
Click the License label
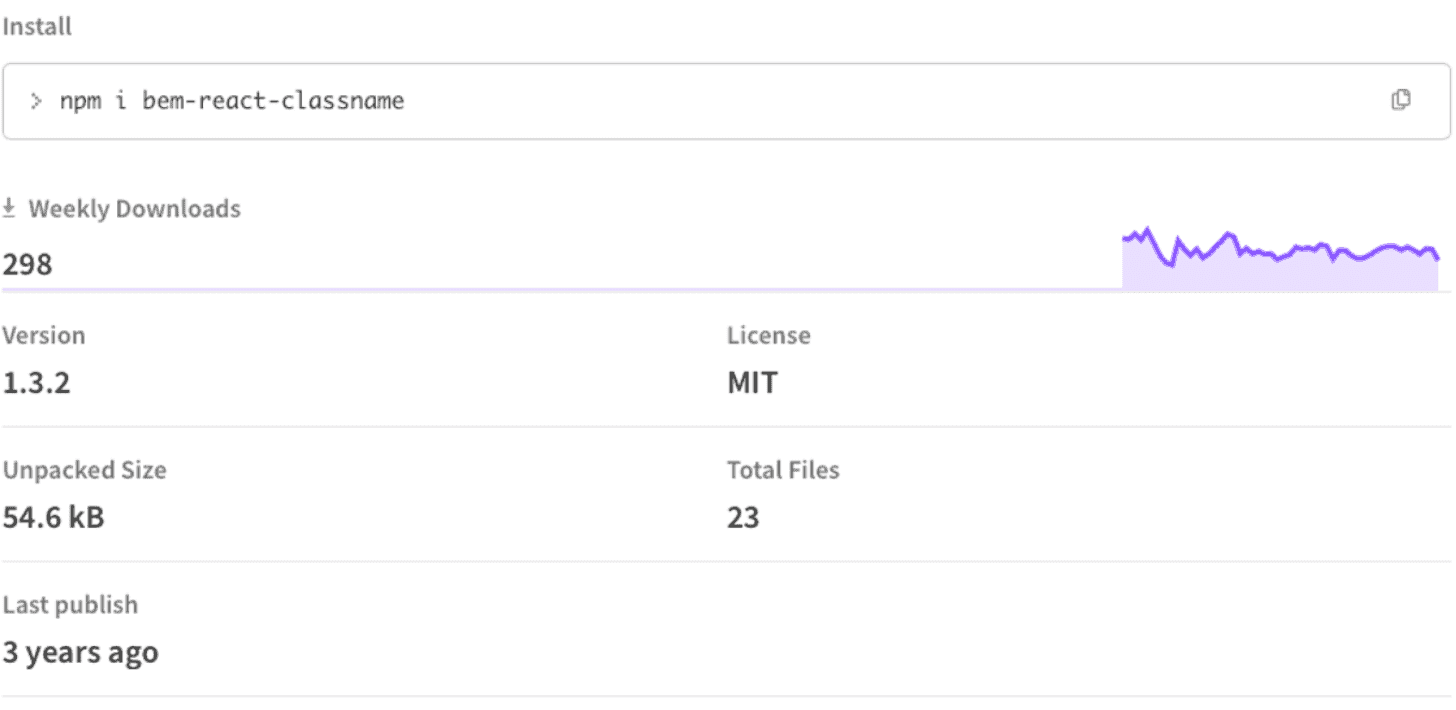768,336
